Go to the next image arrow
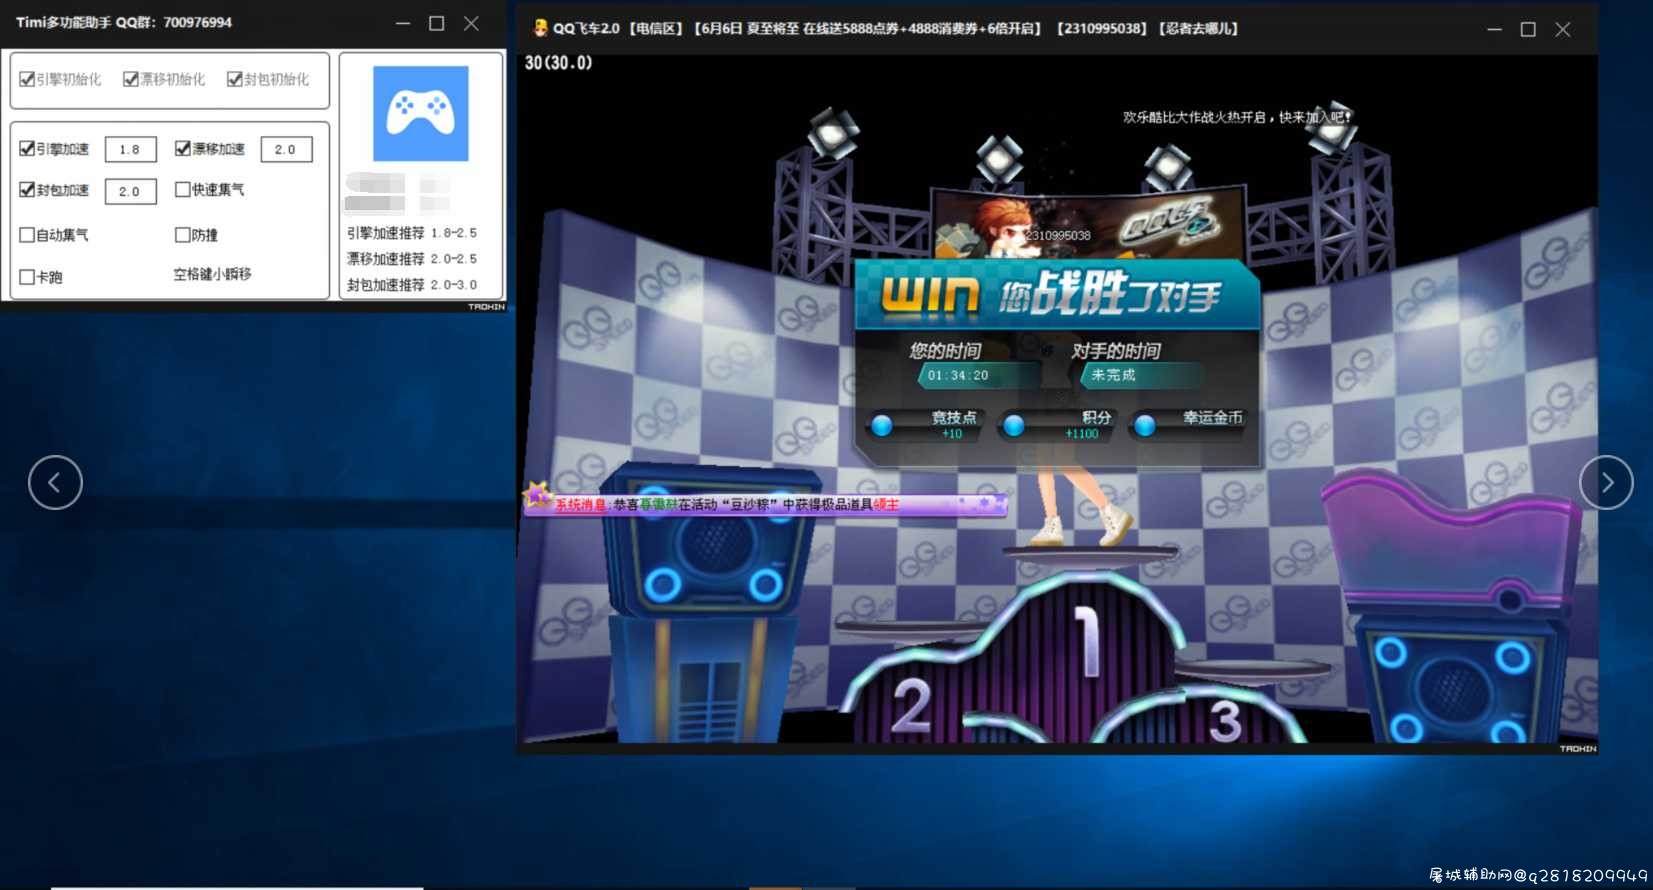This screenshot has height=890, width=1653. (1606, 482)
